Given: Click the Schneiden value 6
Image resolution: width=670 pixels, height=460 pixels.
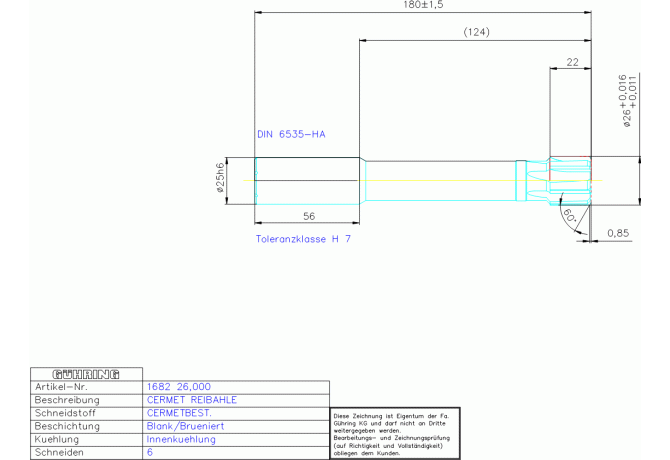Looking at the screenshot, I should click(150, 452).
